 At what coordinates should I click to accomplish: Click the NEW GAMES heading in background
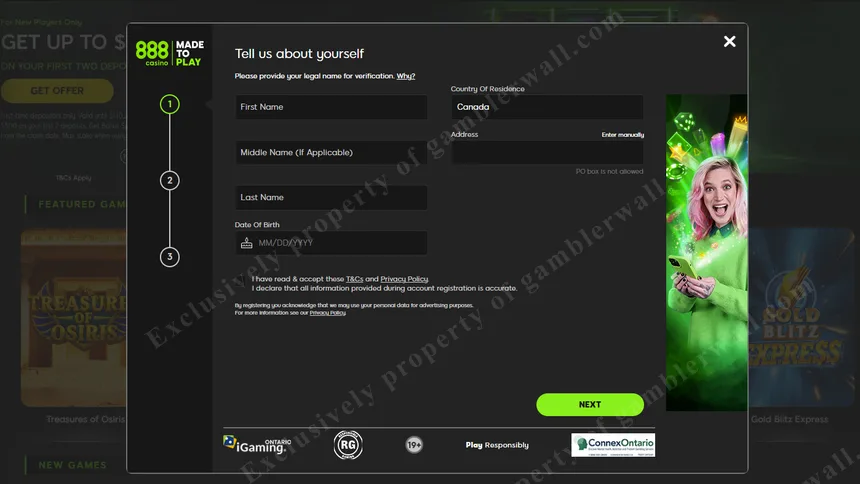pyautogui.click(x=72, y=465)
